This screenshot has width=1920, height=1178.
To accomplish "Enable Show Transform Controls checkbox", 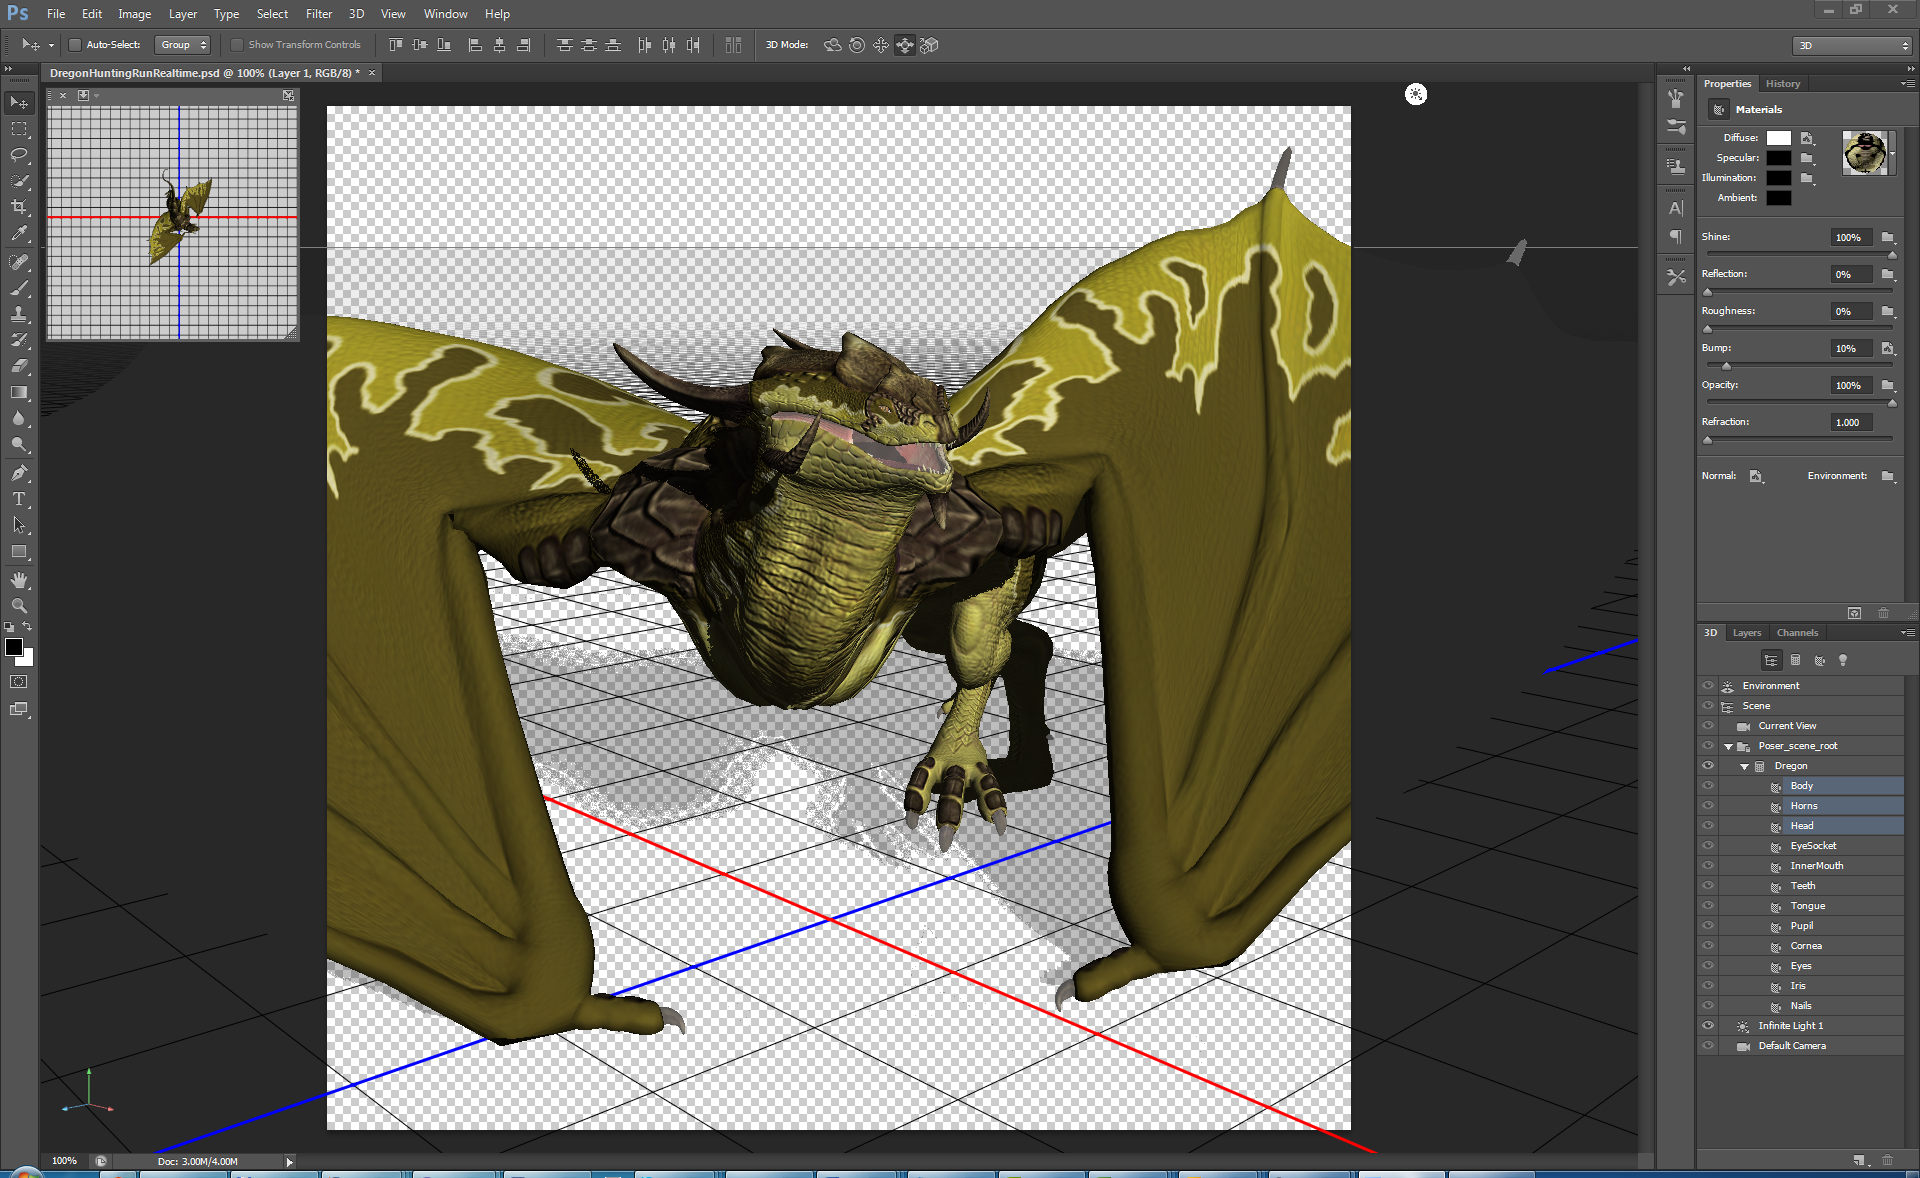I will tap(237, 45).
